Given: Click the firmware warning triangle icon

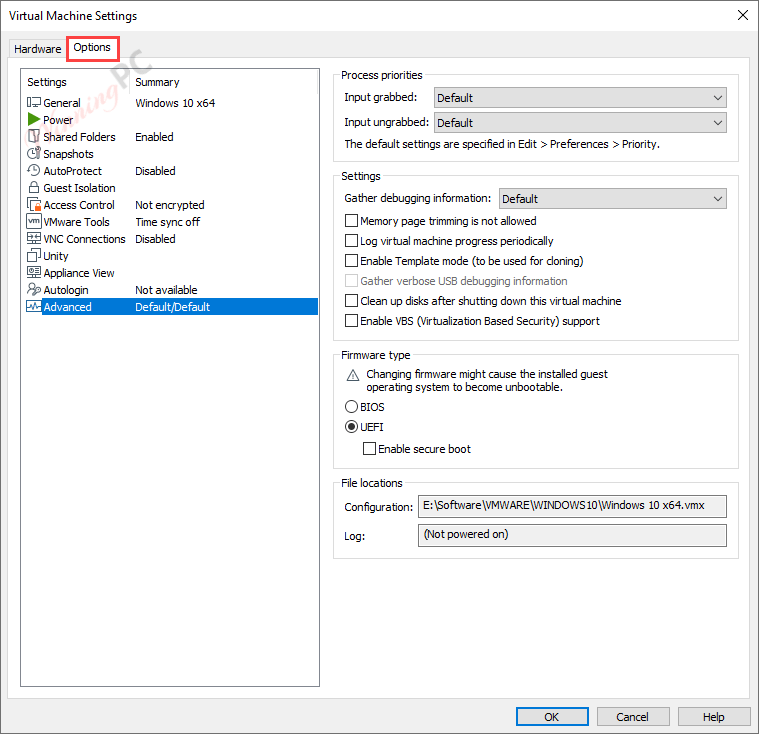Looking at the screenshot, I should (353, 375).
